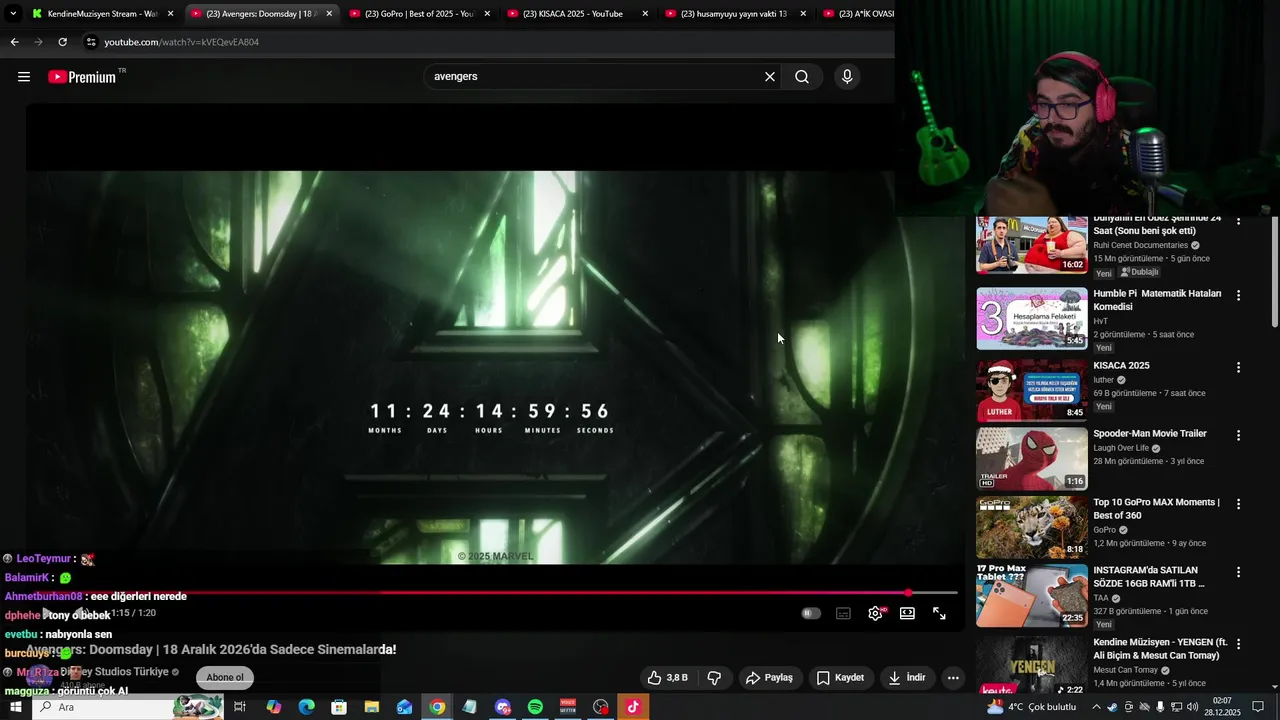Screen dimensions: 1280x720
Task: Open Microsoft Store from the taskbar
Action: (339, 707)
